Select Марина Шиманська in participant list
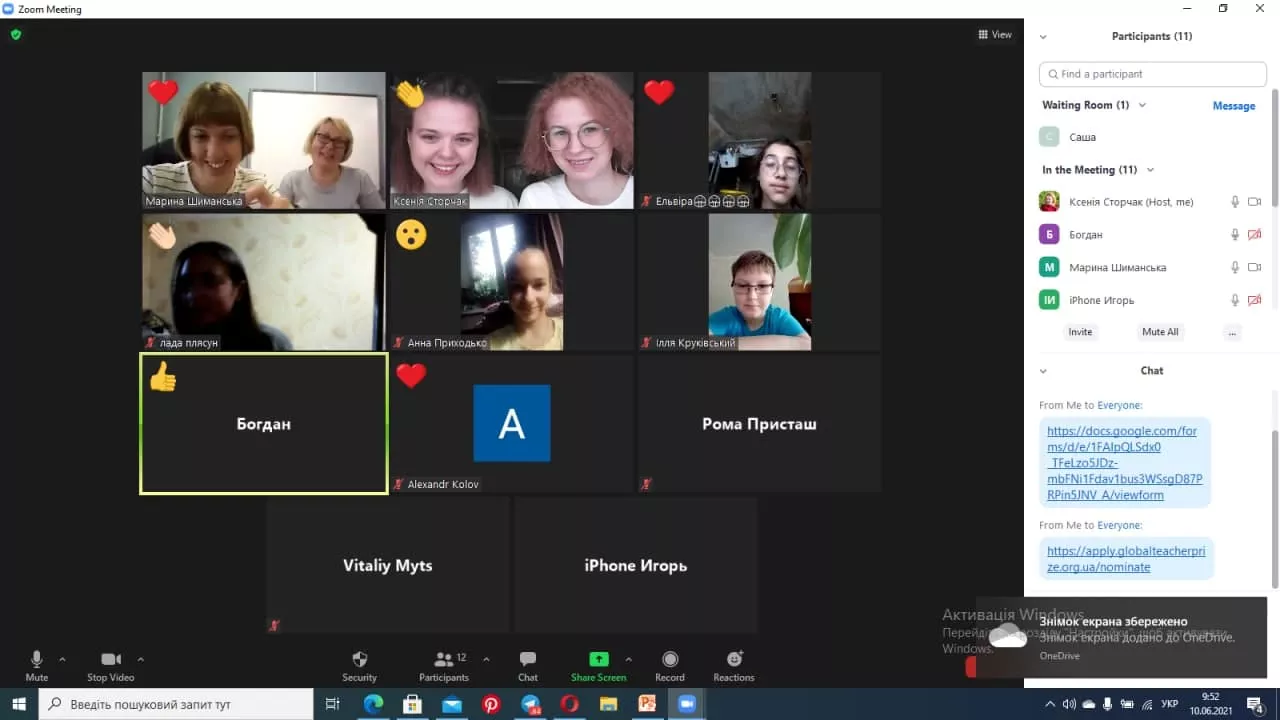Image resolution: width=1280 pixels, height=720 pixels. coord(1152,267)
